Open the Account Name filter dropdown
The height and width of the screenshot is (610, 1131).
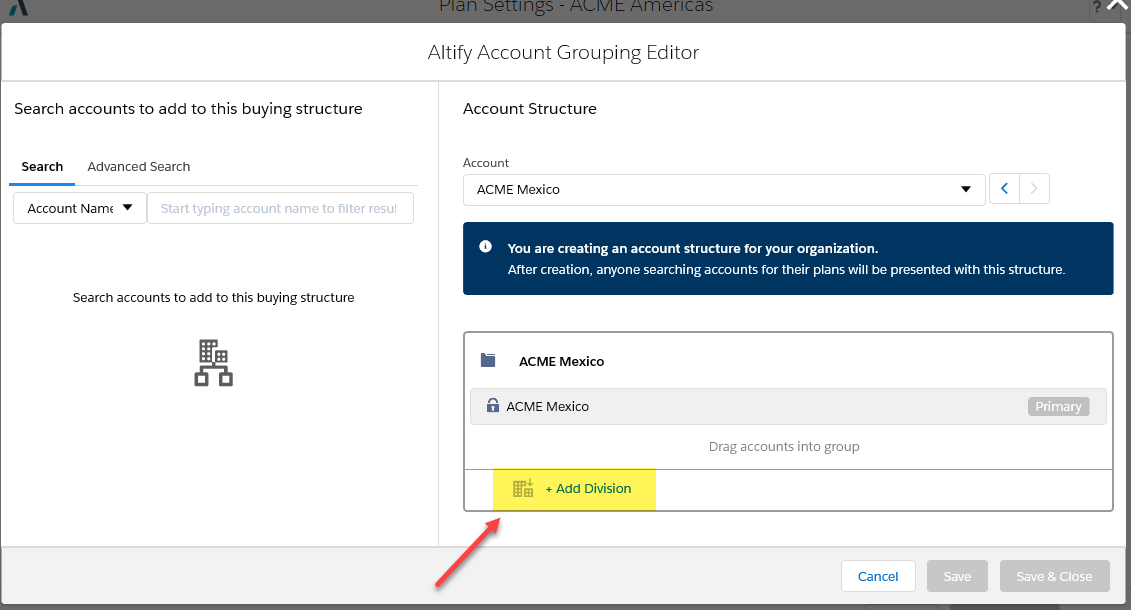click(x=80, y=208)
